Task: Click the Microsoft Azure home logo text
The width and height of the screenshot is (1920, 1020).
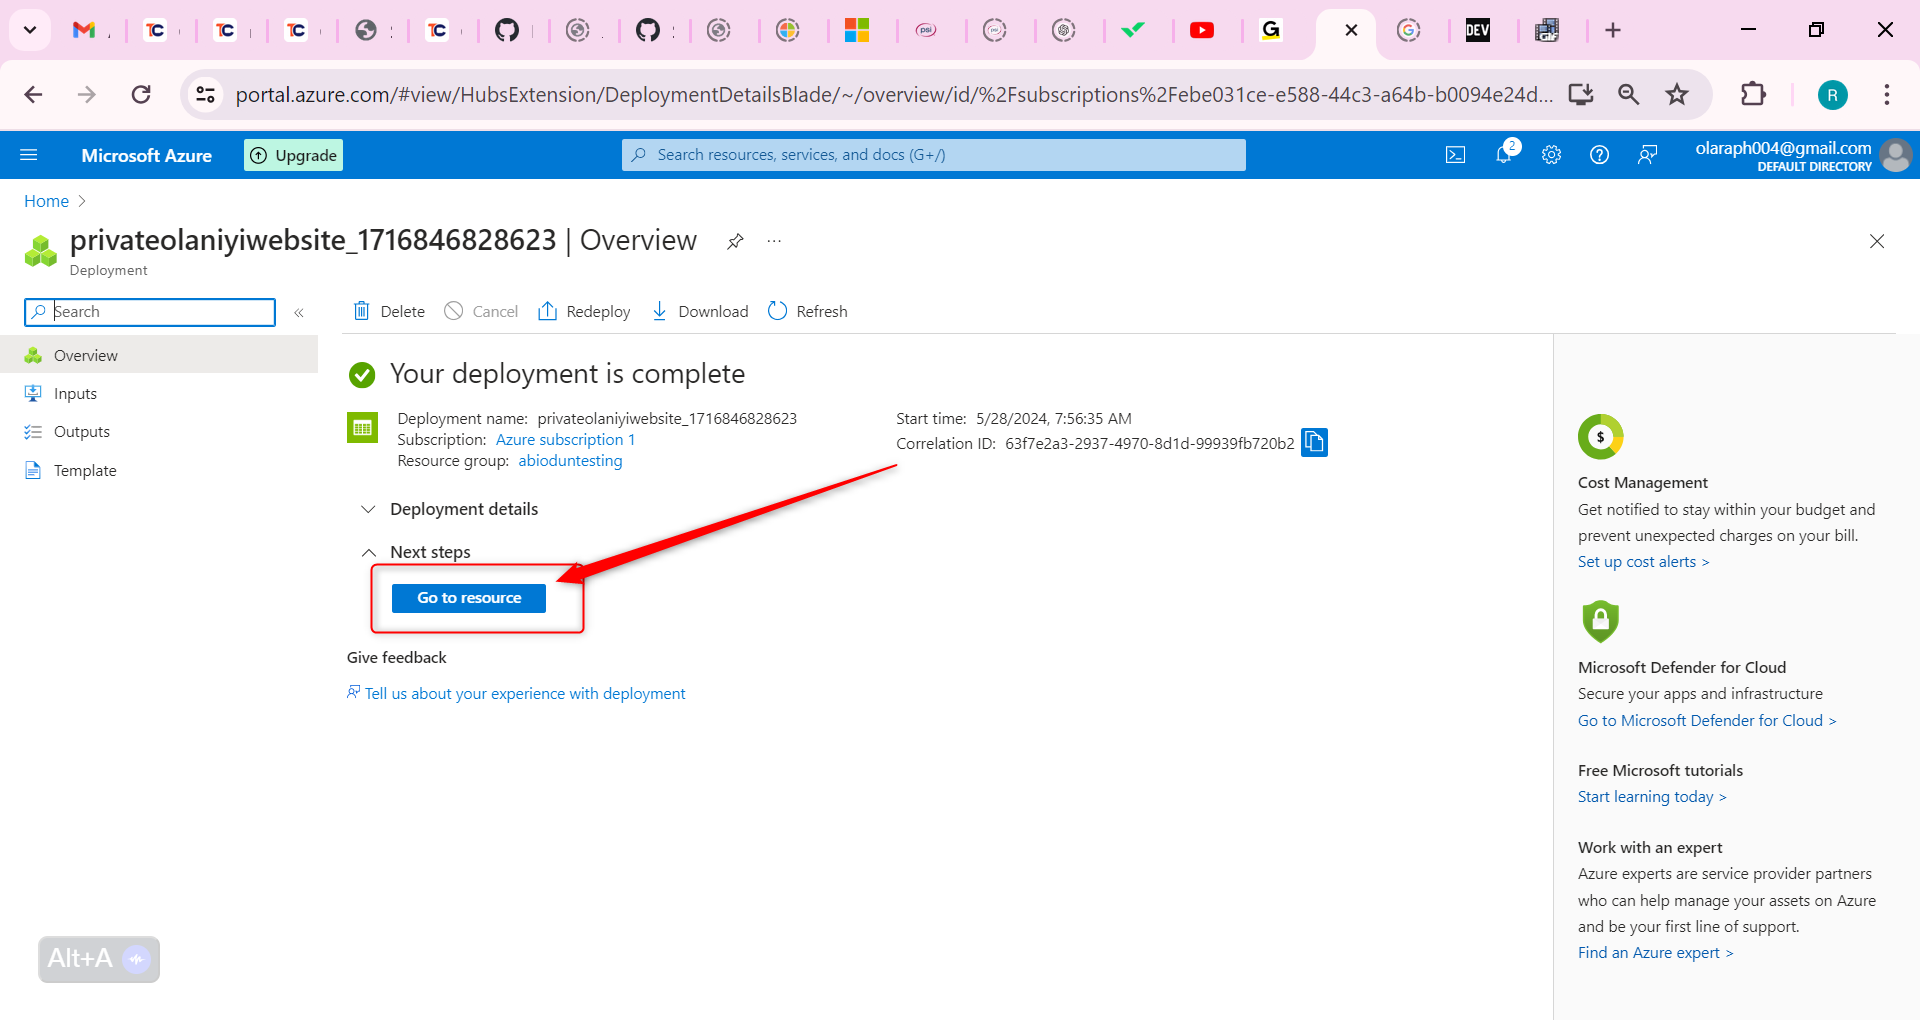Action: pyautogui.click(x=147, y=155)
